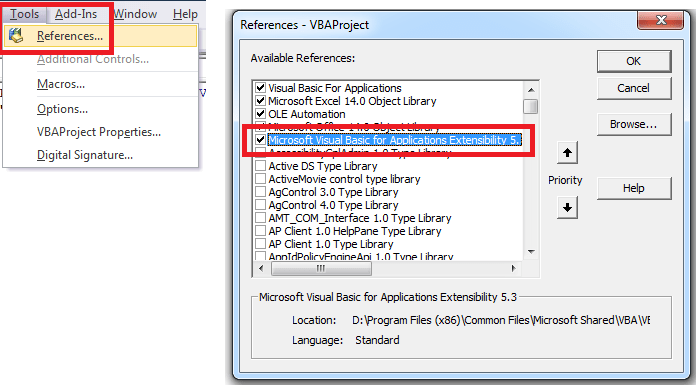698x385 pixels.
Task: Open the Help menu
Action: tap(185, 14)
